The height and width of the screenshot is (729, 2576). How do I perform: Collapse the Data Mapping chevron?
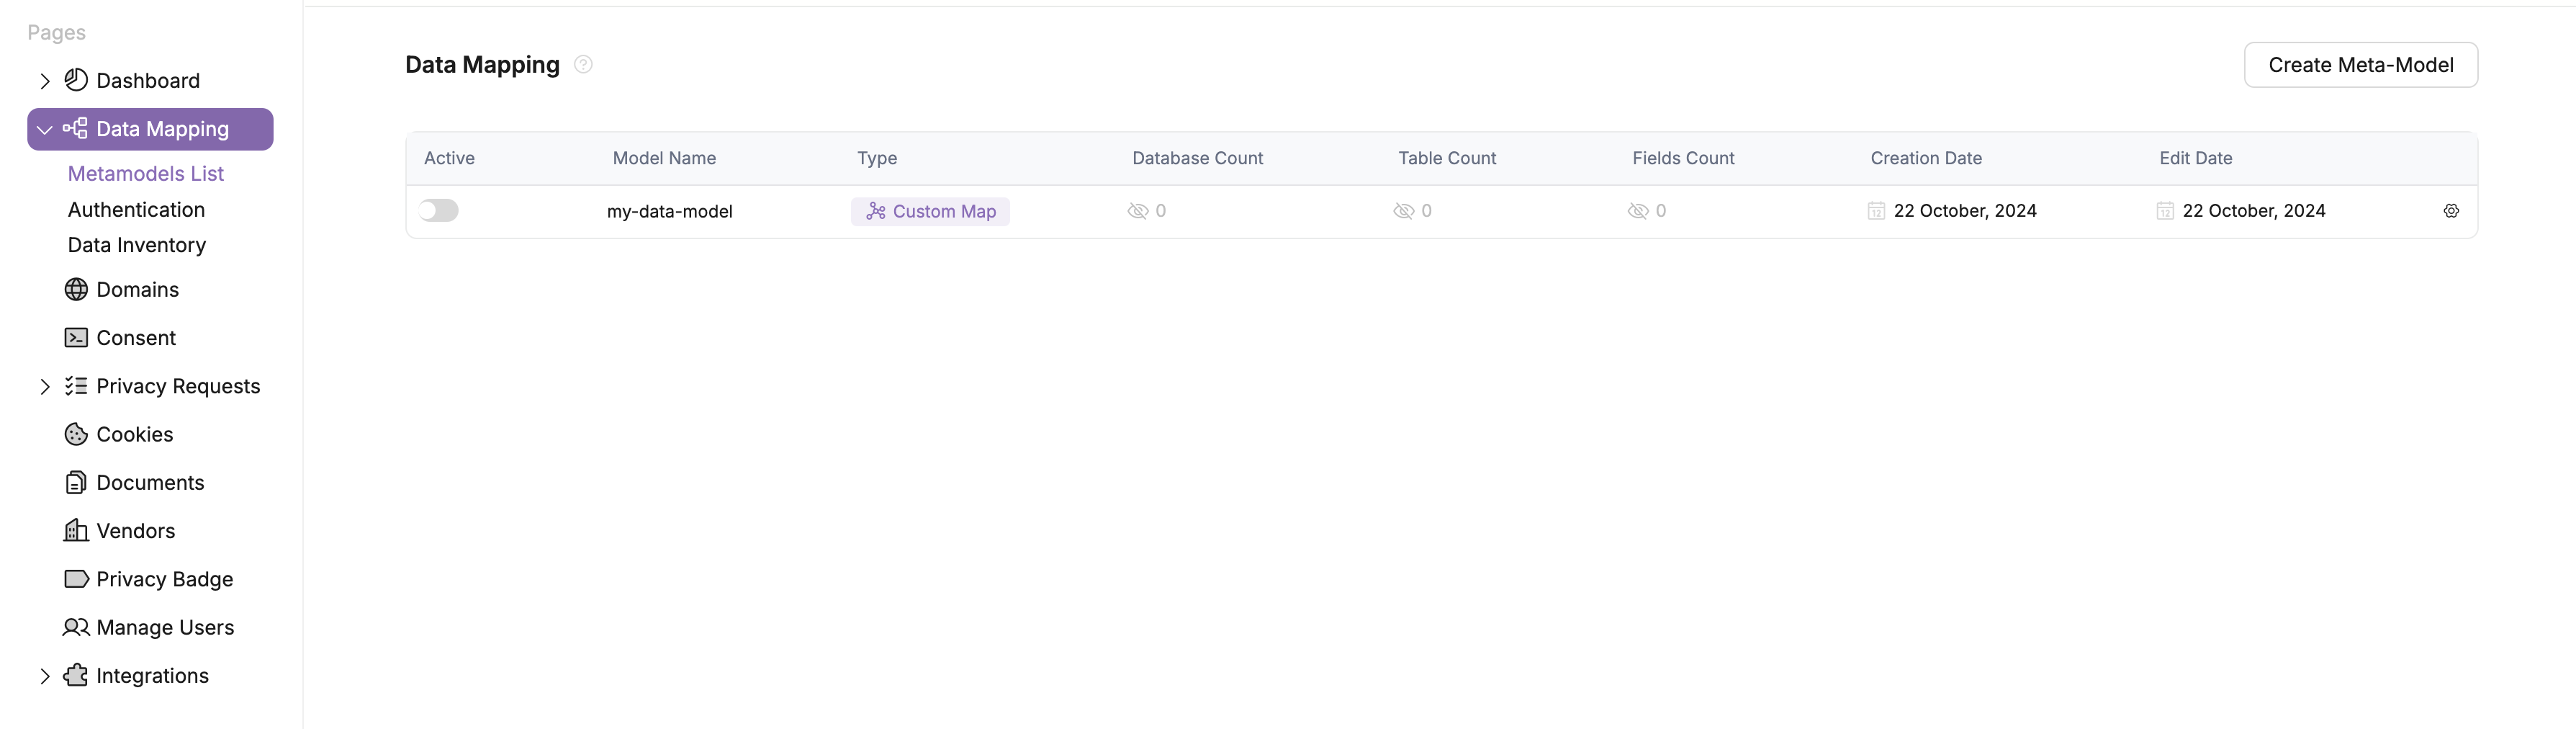pyautogui.click(x=45, y=130)
